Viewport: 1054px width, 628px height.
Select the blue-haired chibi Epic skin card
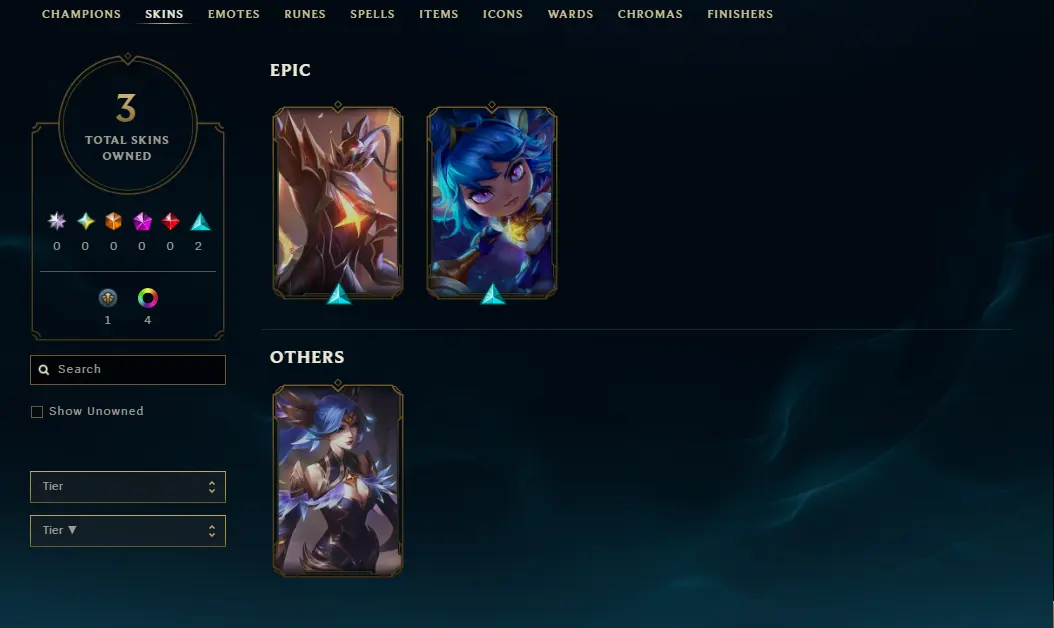click(x=492, y=202)
